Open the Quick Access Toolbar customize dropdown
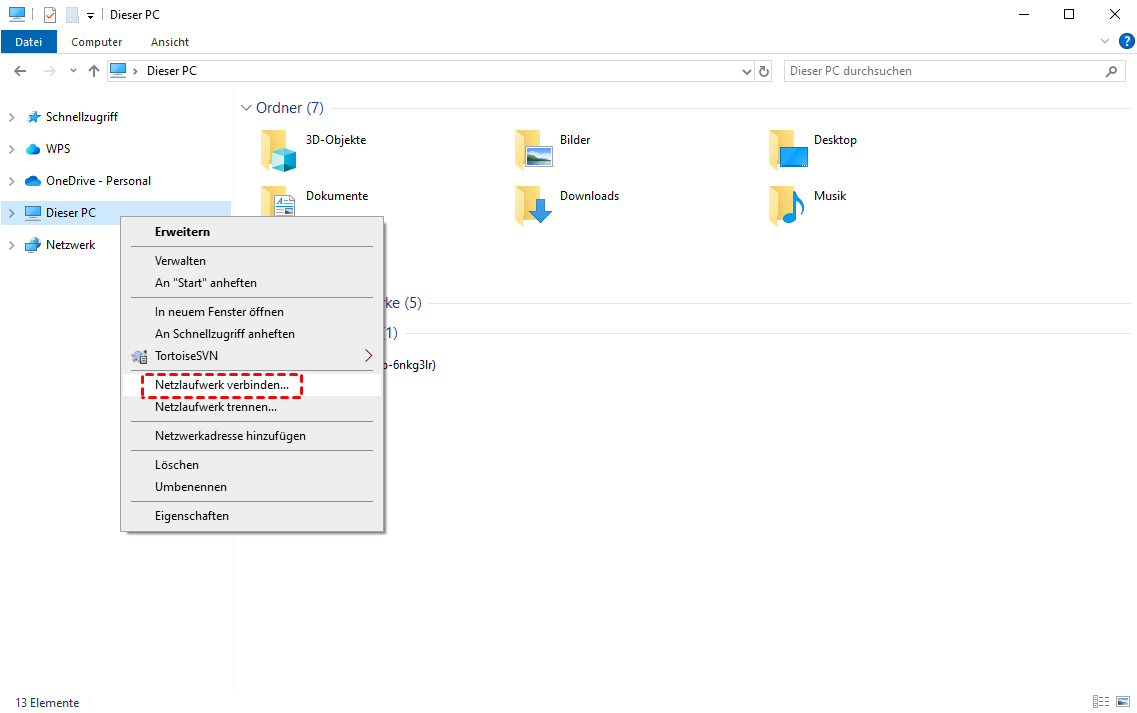The width and height of the screenshot is (1137, 713). pos(90,15)
